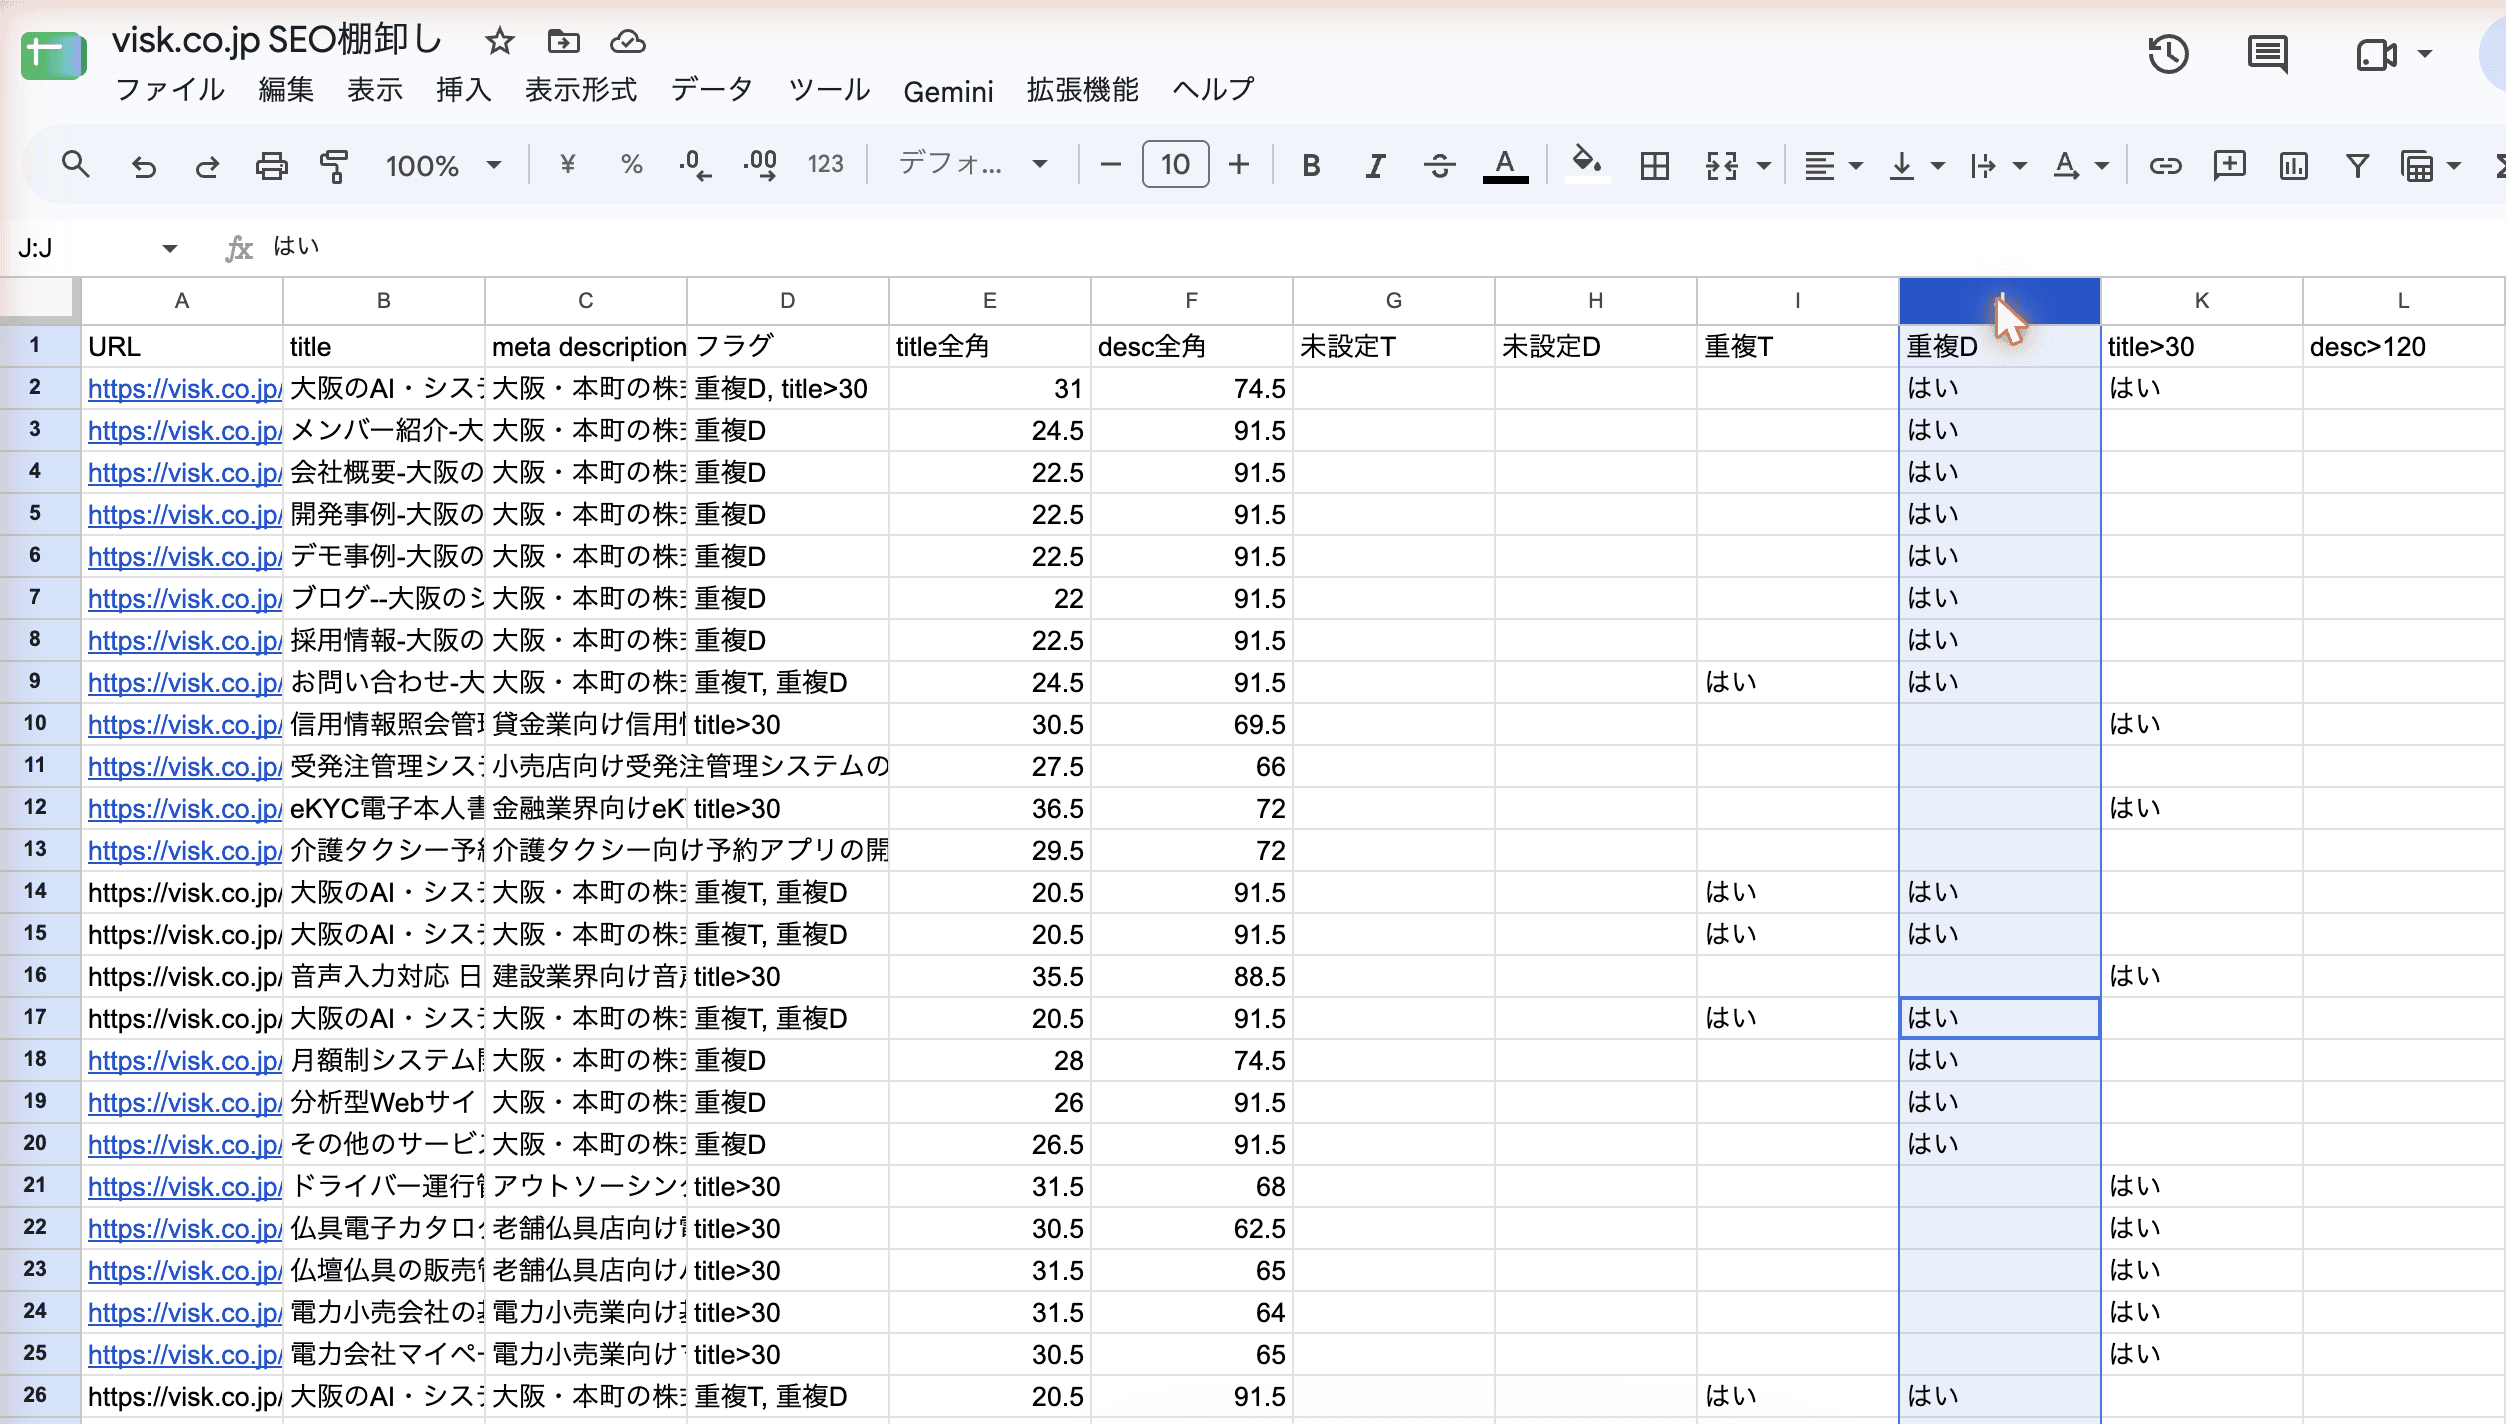
Task: Open the 拡張機能 menu
Action: (1082, 90)
